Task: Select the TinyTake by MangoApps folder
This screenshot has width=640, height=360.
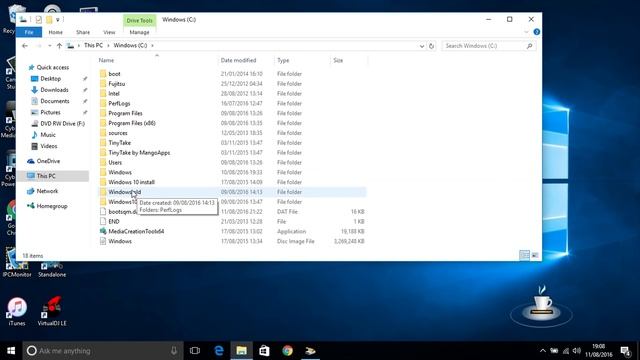Action: pyautogui.click(x=139, y=153)
